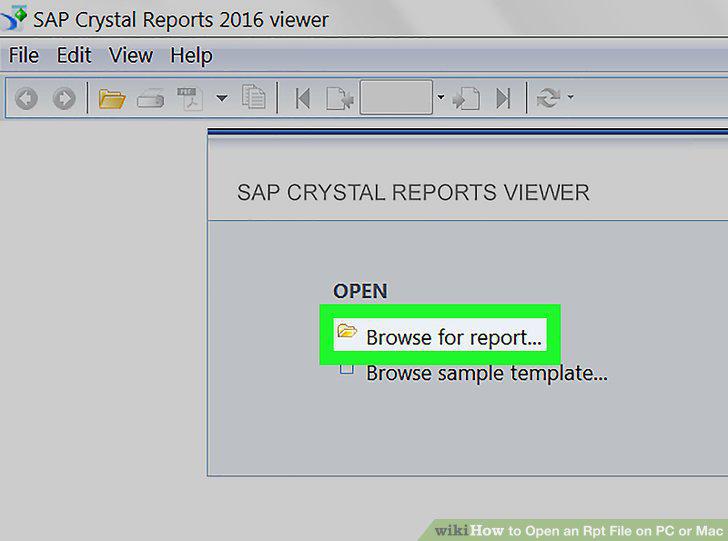Click the export to PDF icon
The image size is (728, 541).
click(190, 98)
